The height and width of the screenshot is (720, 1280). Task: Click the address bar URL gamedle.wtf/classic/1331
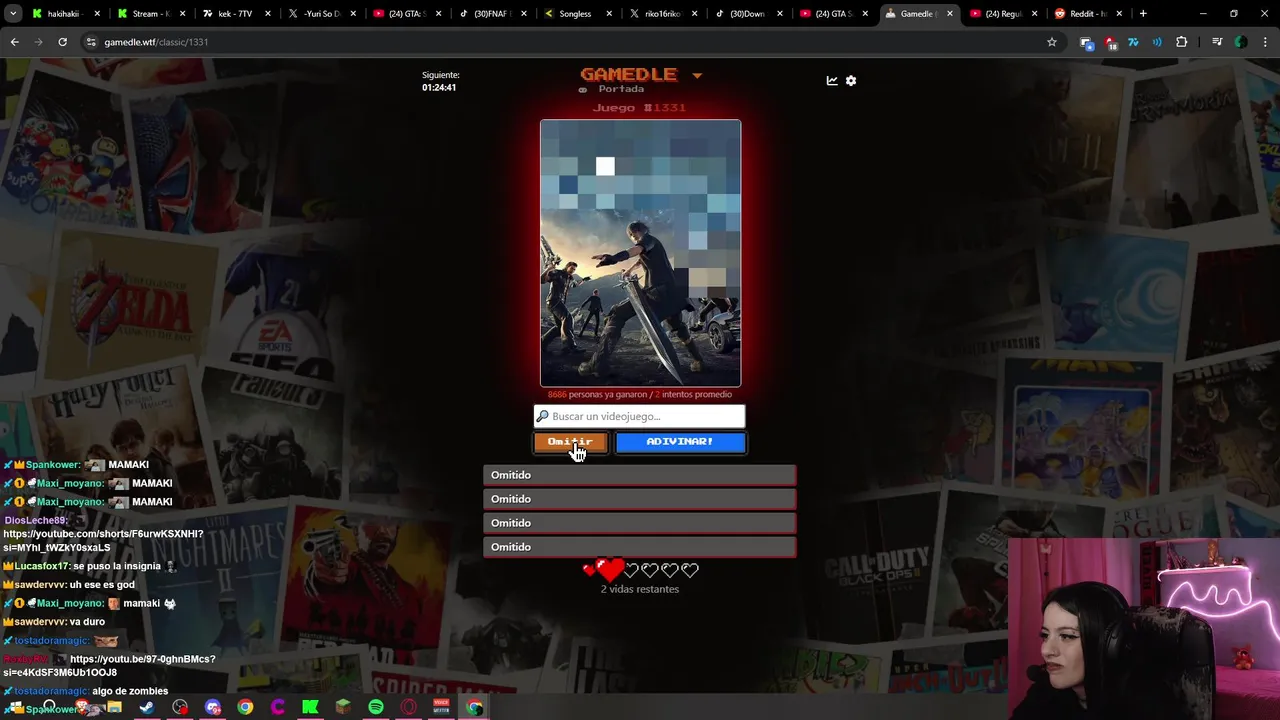pyautogui.click(x=156, y=42)
